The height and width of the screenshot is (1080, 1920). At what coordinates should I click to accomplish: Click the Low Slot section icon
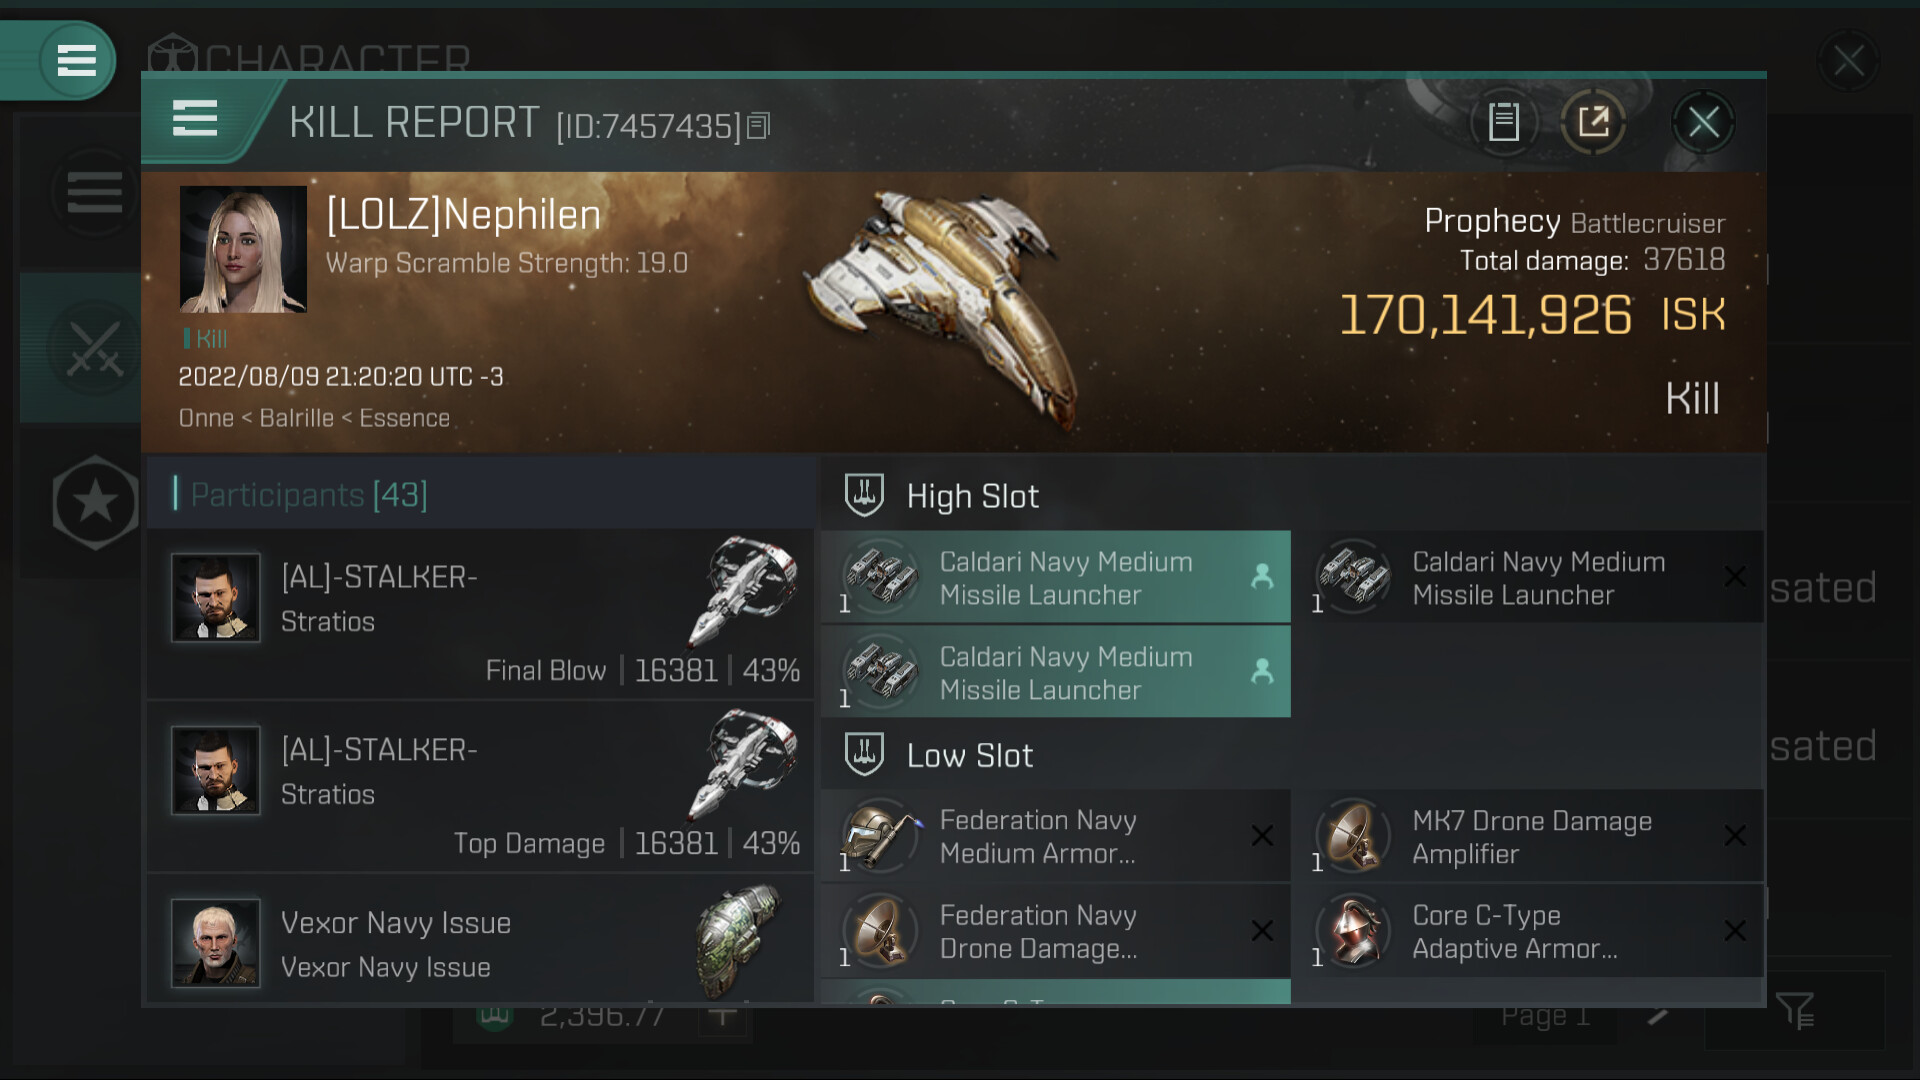[864, 754]
